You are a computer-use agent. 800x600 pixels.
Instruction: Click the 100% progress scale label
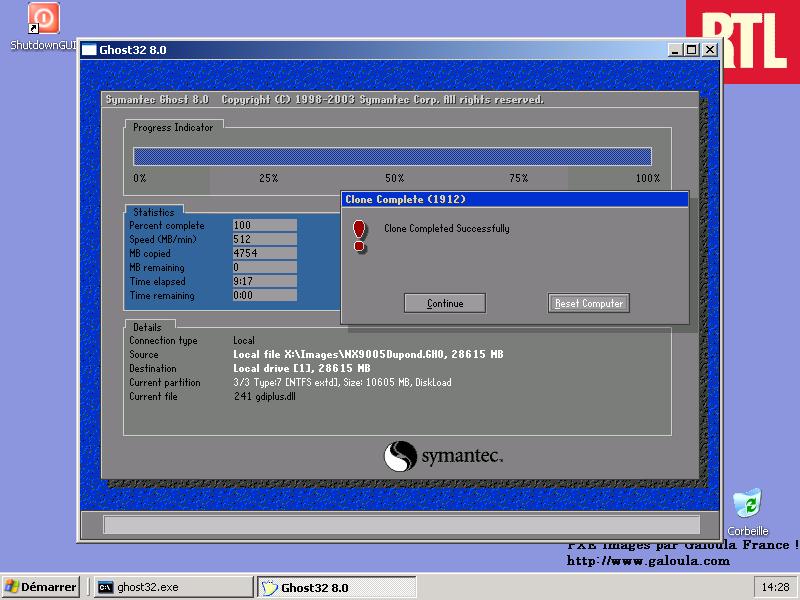648,178
